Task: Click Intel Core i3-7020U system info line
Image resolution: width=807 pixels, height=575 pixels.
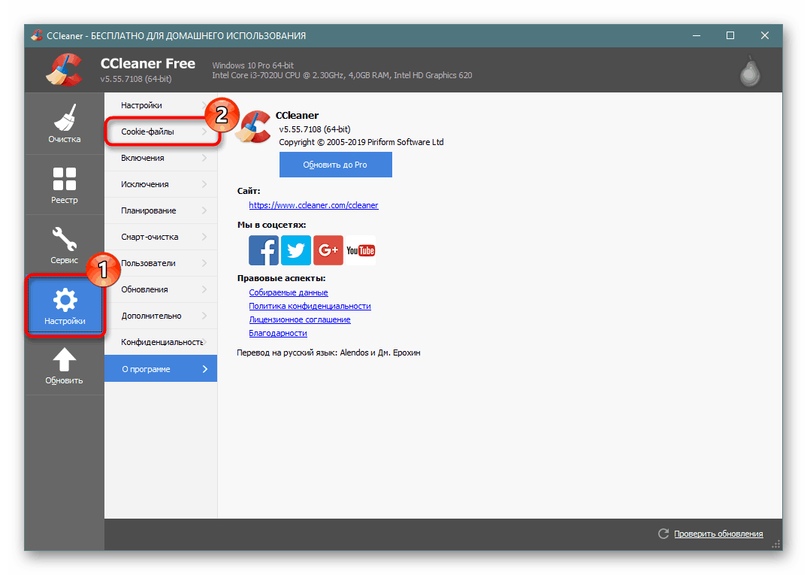Action: pos(342,75)
